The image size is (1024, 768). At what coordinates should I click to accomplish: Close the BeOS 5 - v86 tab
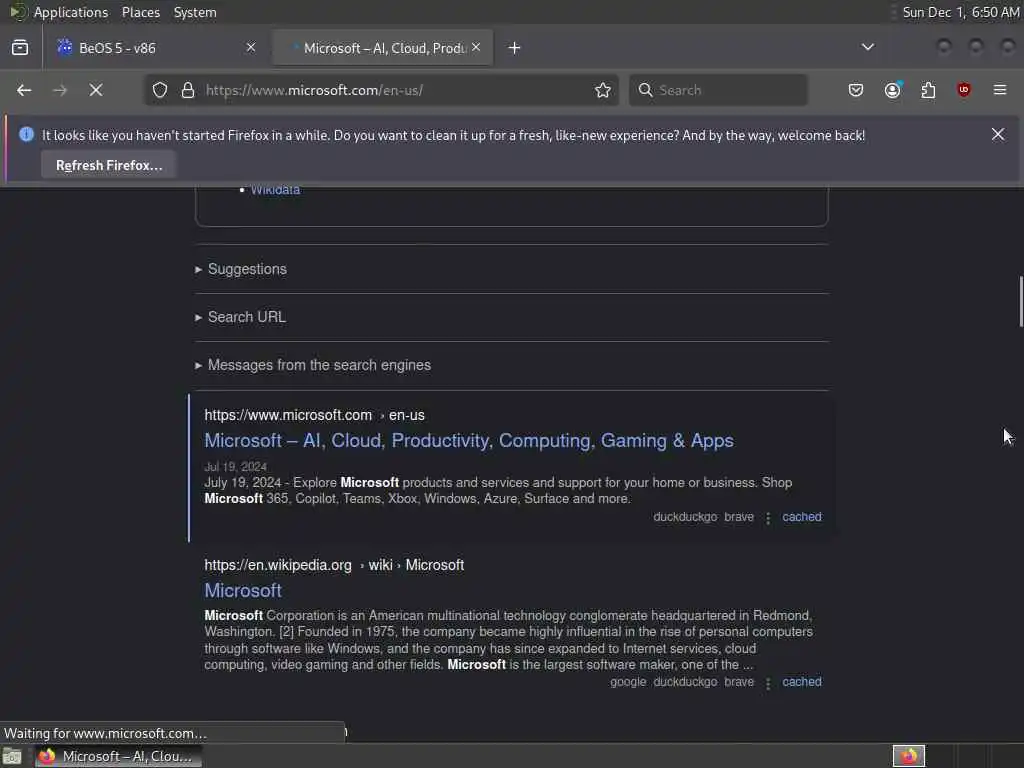[251, 47]
